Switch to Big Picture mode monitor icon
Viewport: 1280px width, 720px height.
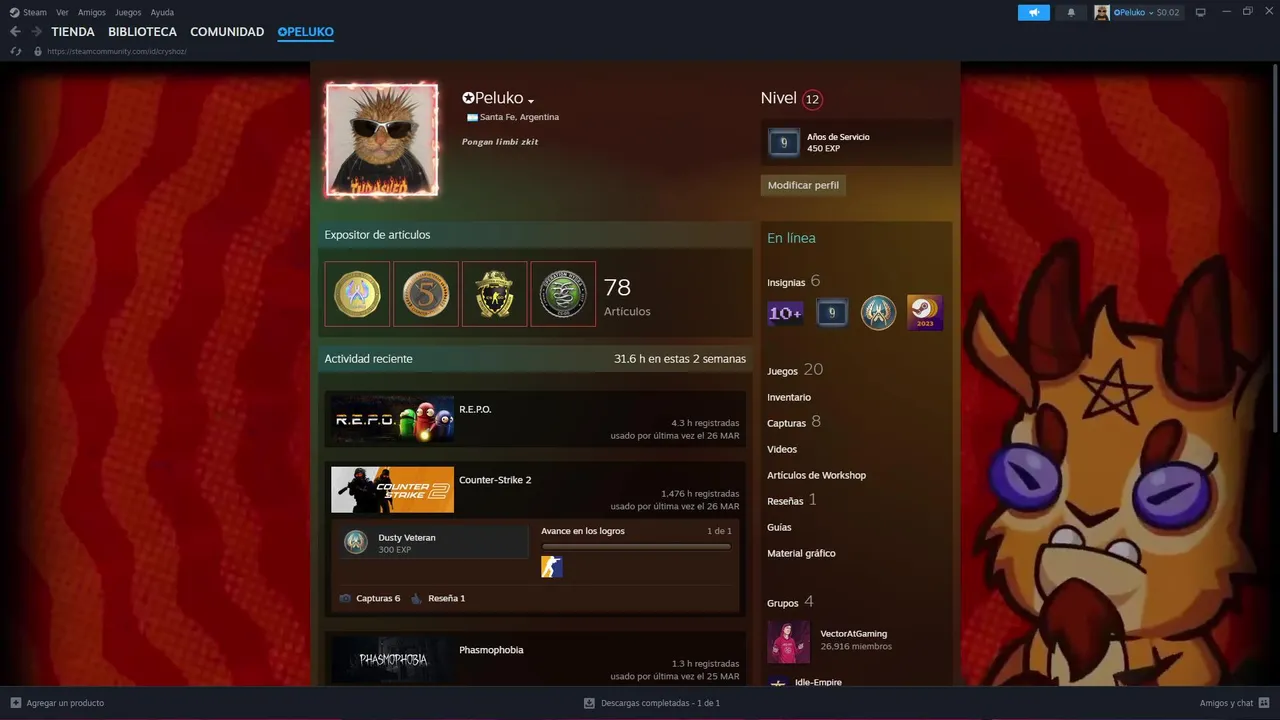1200,12
